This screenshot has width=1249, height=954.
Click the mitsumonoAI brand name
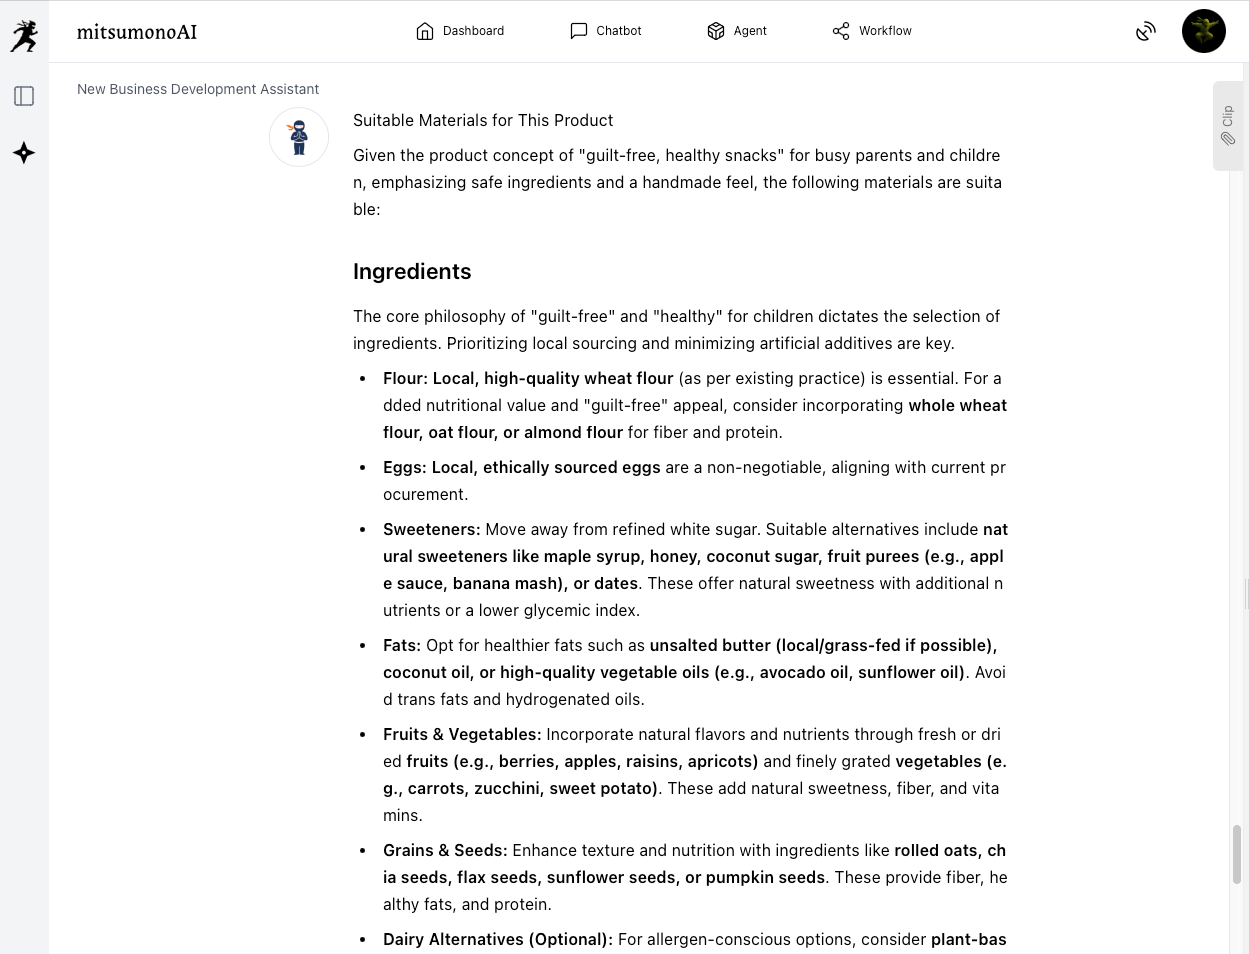137,32
